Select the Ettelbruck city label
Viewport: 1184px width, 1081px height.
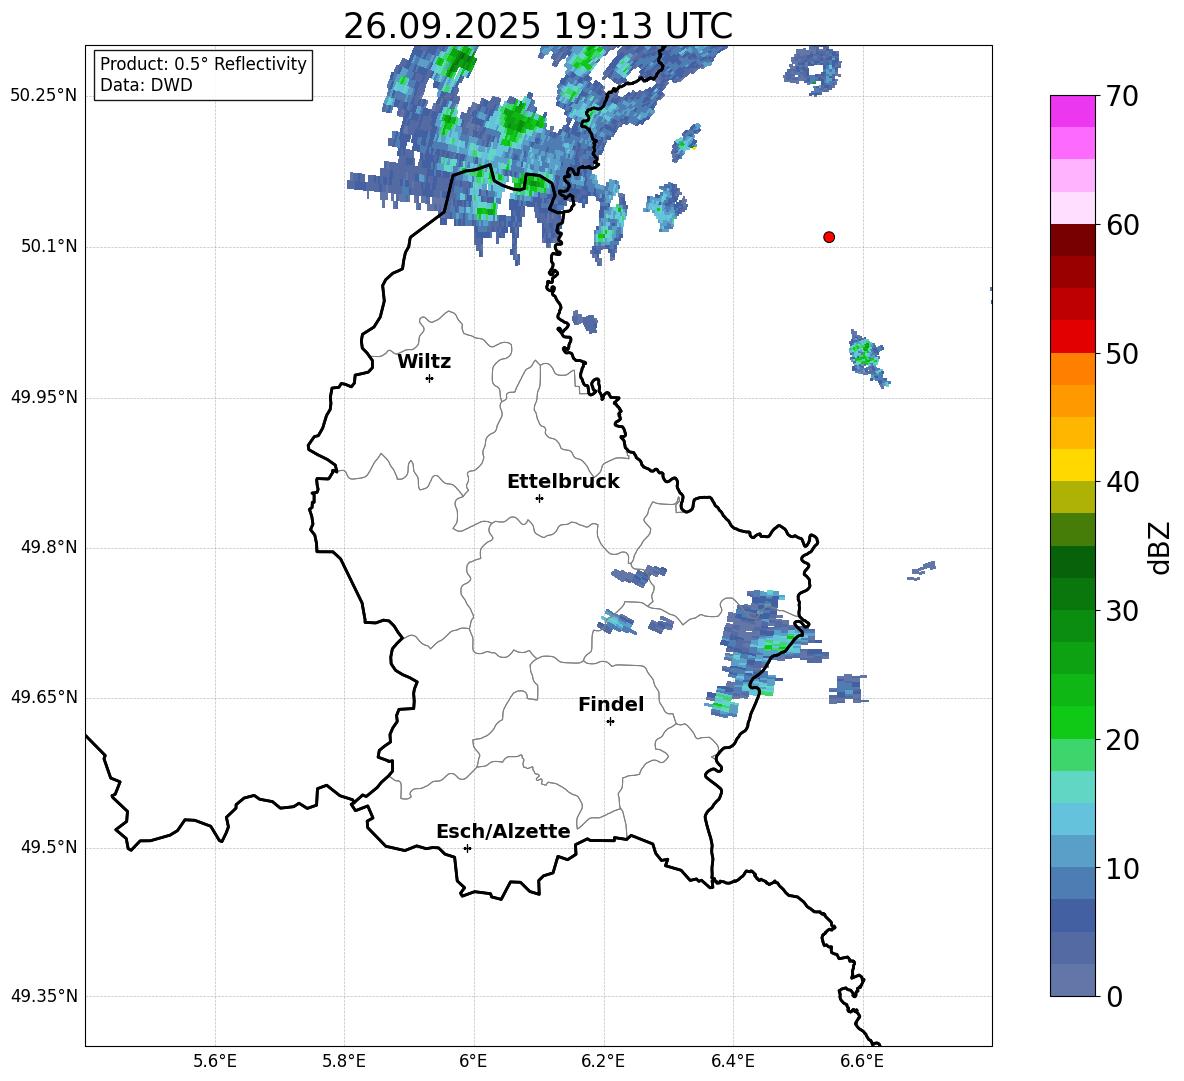(563, 482)
